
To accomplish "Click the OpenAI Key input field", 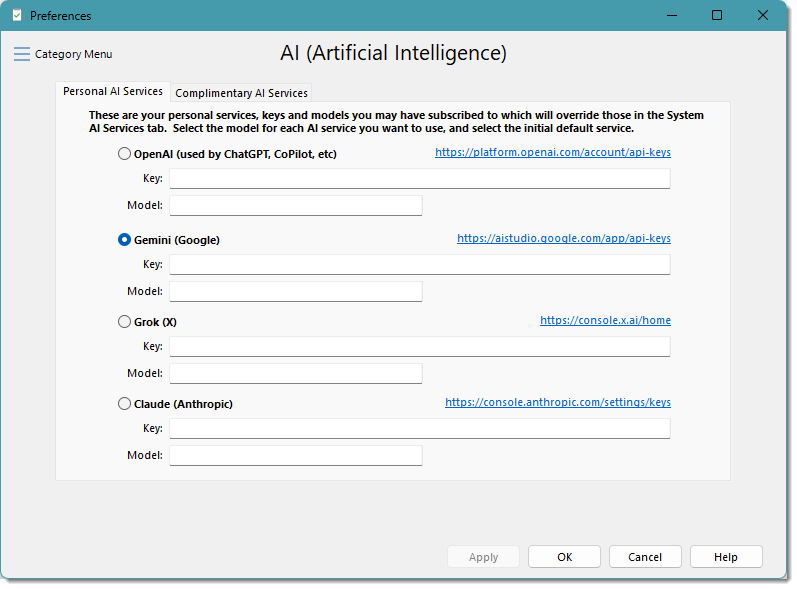I will (419, 179).
